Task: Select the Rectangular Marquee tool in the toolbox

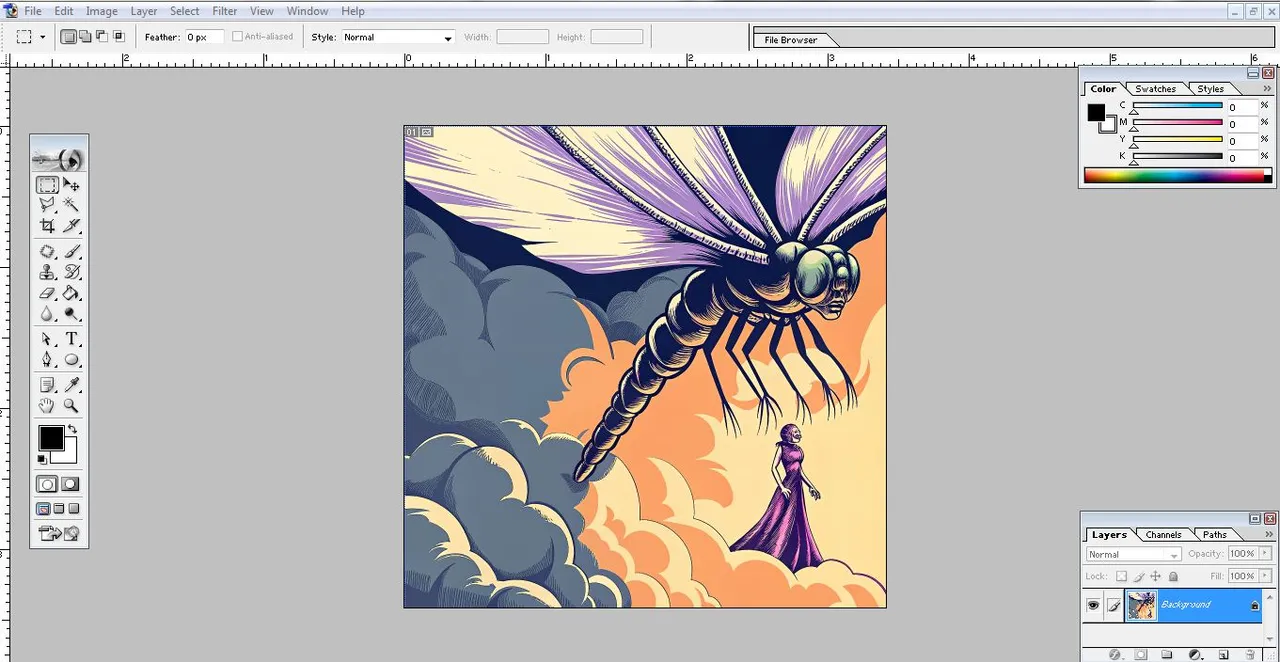Action: (47, 185)
